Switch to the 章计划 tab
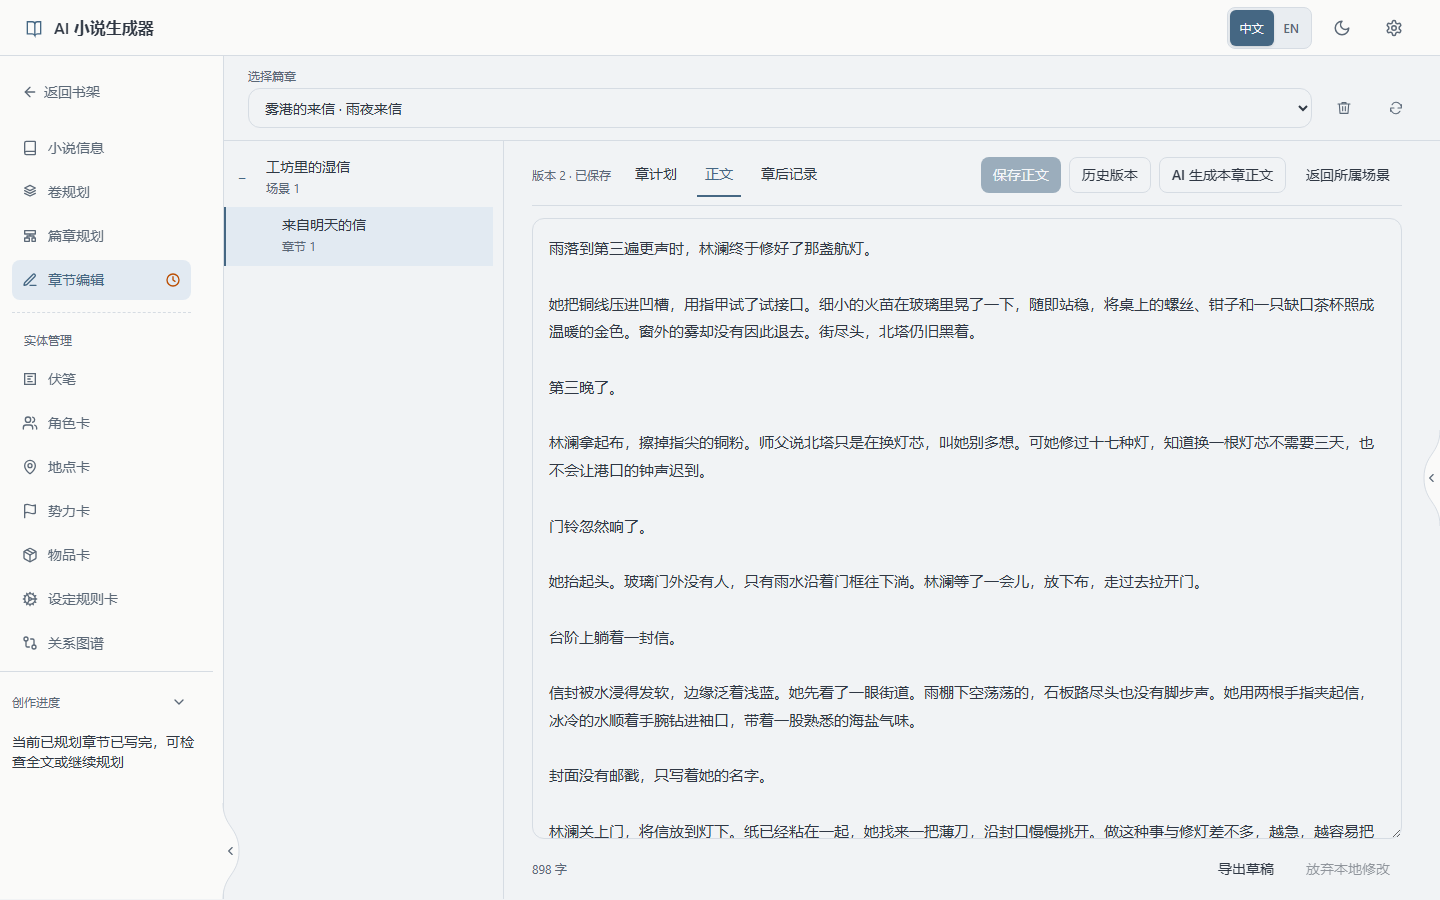Screen dimensions: 1440x900 [x=656, y=174]
